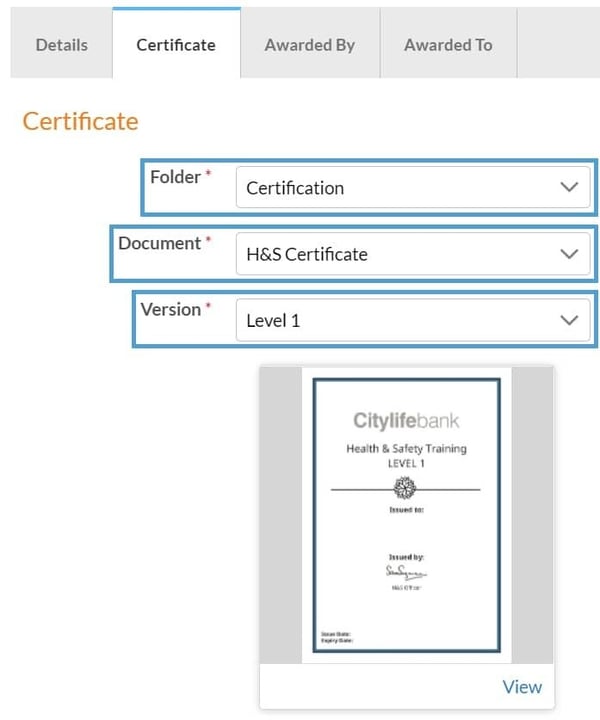The width and height of the screenshot is (600, 720).
Task: Click the Folder field label
Action: coord(176,177)
